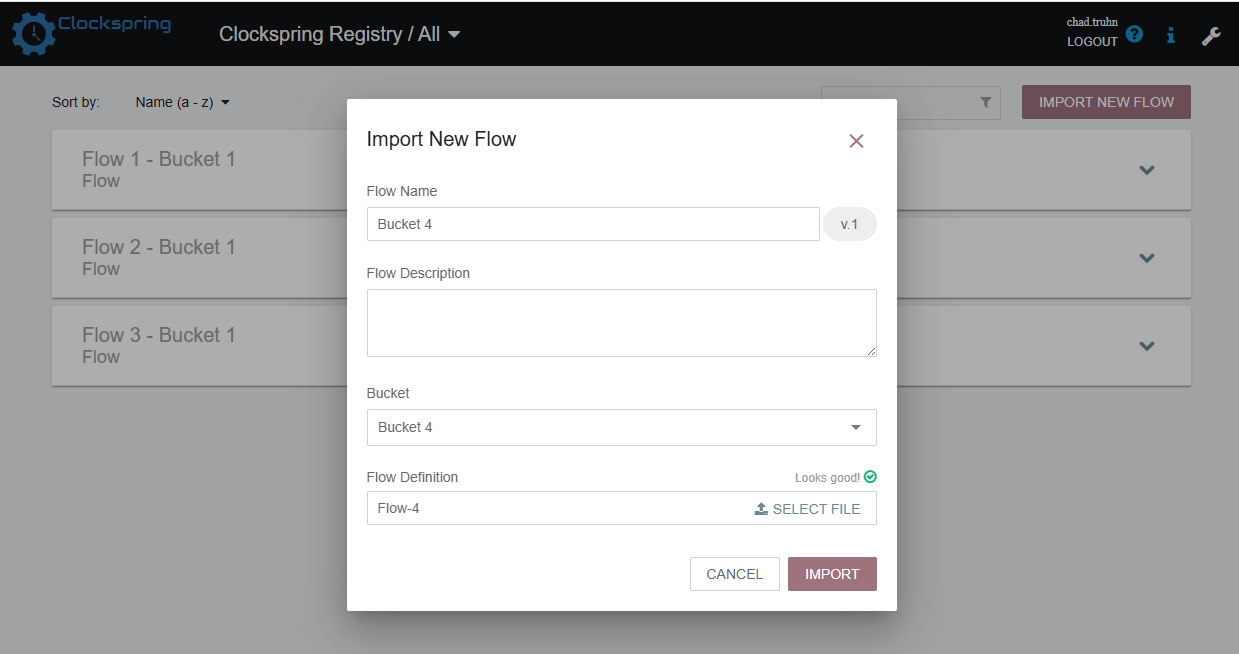Click into the Flow Description text area
The image size is (1239, 654).
coord(622,323)
